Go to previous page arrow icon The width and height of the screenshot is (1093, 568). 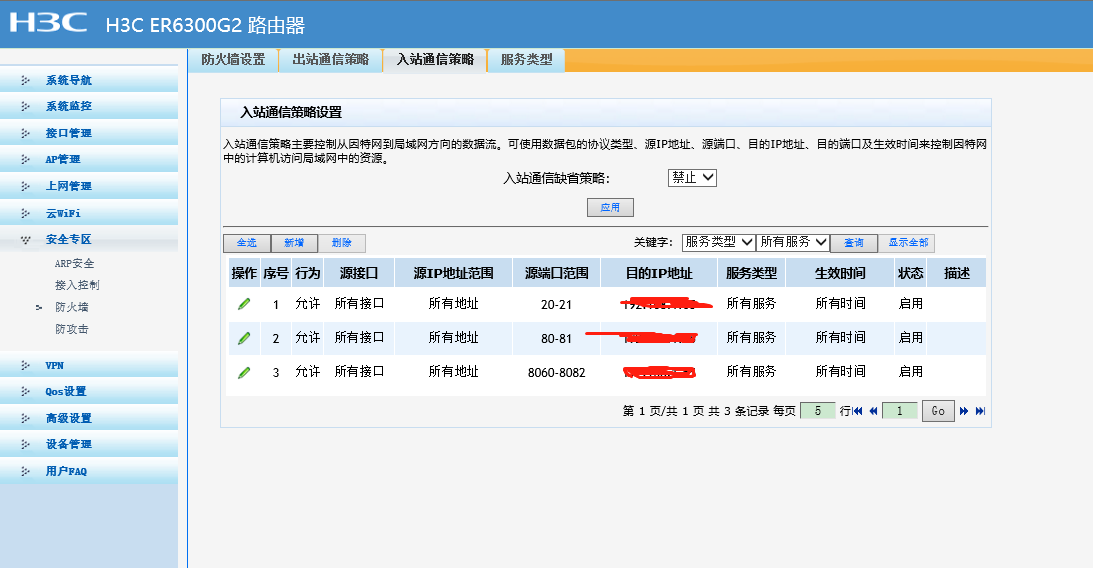pos(873,411)
